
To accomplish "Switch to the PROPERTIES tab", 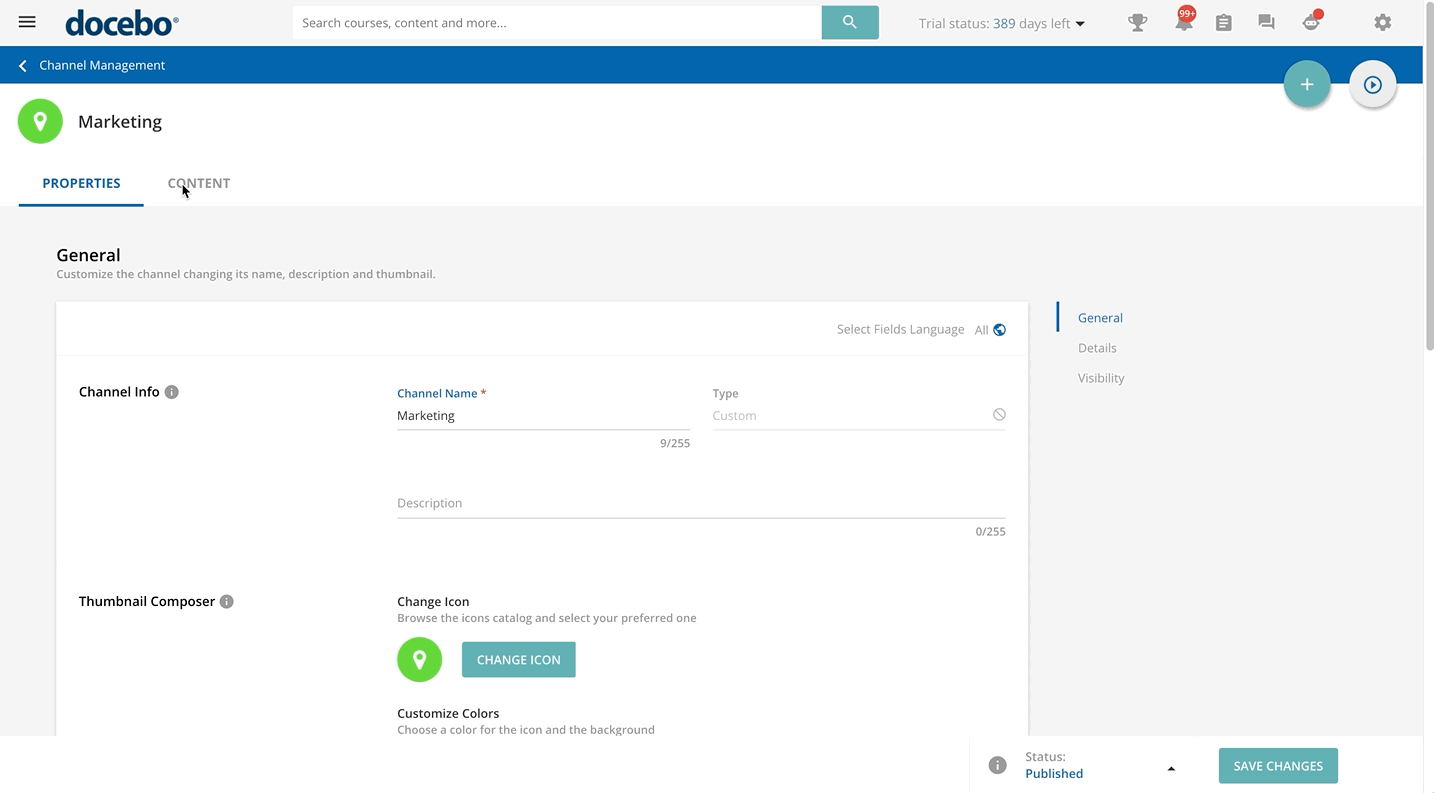I will pos(81,183).
